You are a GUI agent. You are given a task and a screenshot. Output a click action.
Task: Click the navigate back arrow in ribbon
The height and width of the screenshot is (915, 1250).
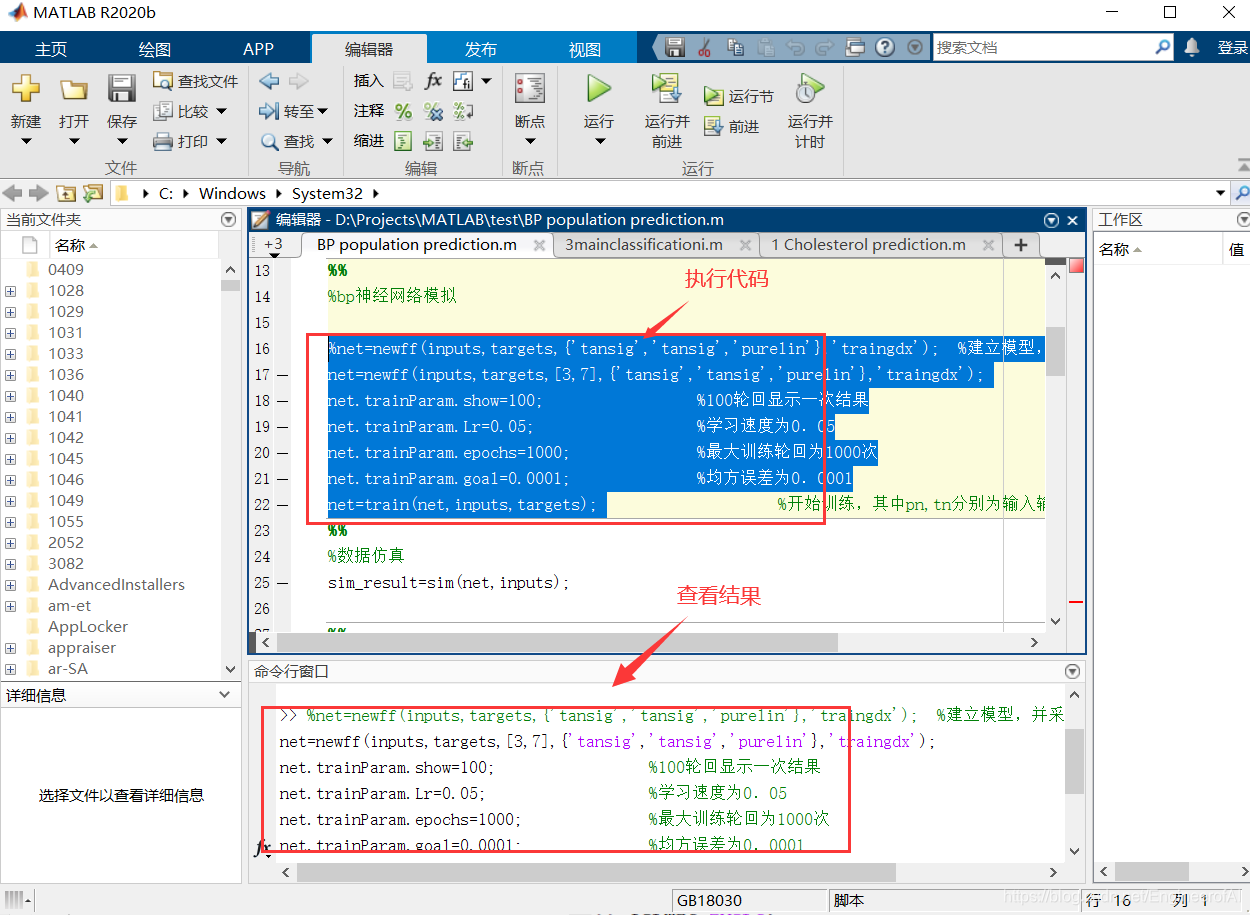(269, 81)
